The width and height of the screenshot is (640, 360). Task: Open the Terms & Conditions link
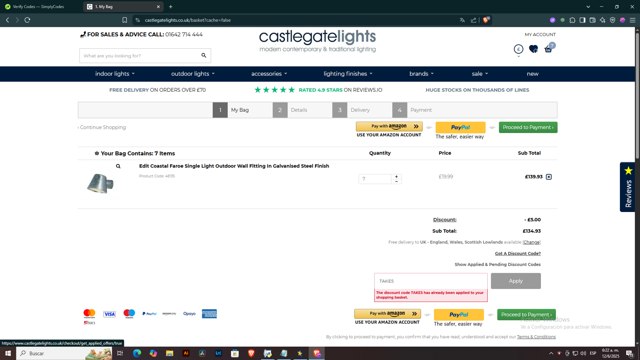pos(536,337)
